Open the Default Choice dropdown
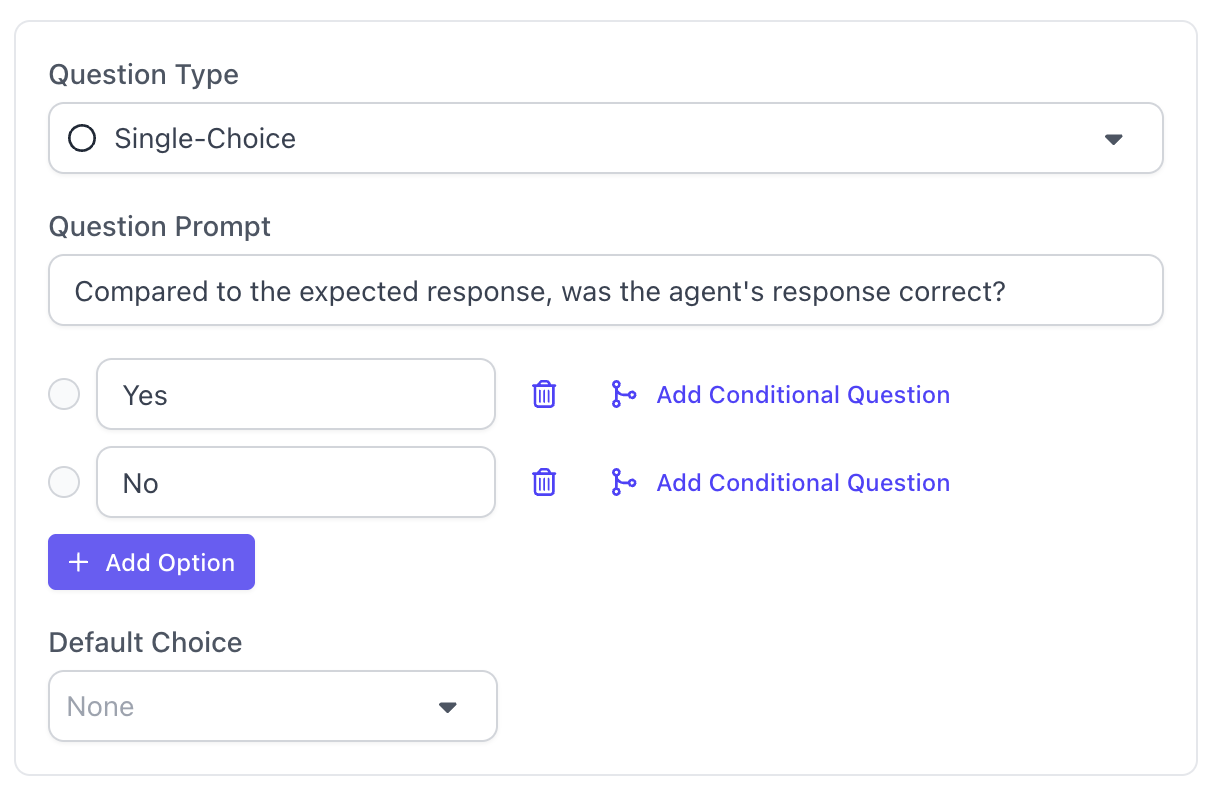 273,706
